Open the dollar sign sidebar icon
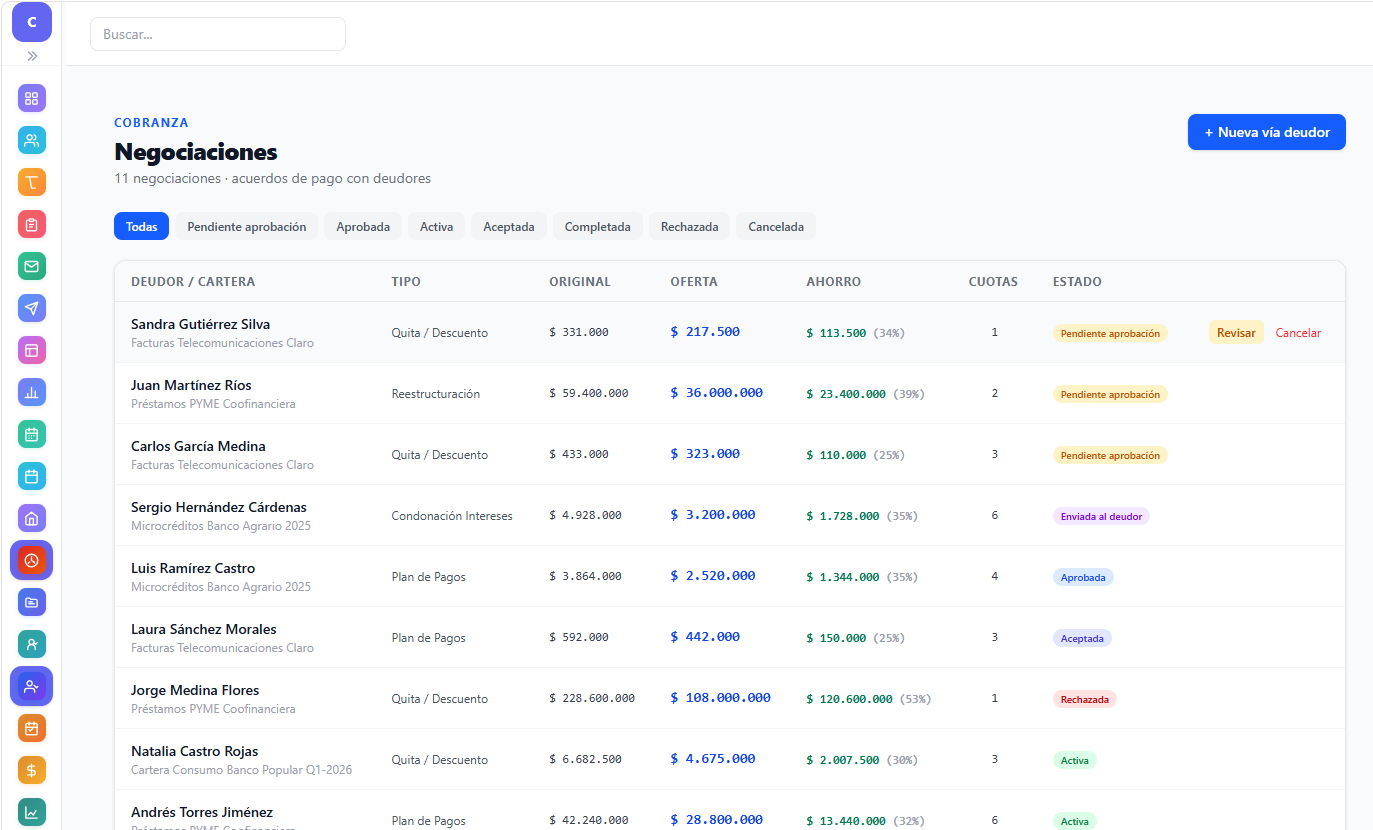The image size is (1373, 830). coord(32,770)
